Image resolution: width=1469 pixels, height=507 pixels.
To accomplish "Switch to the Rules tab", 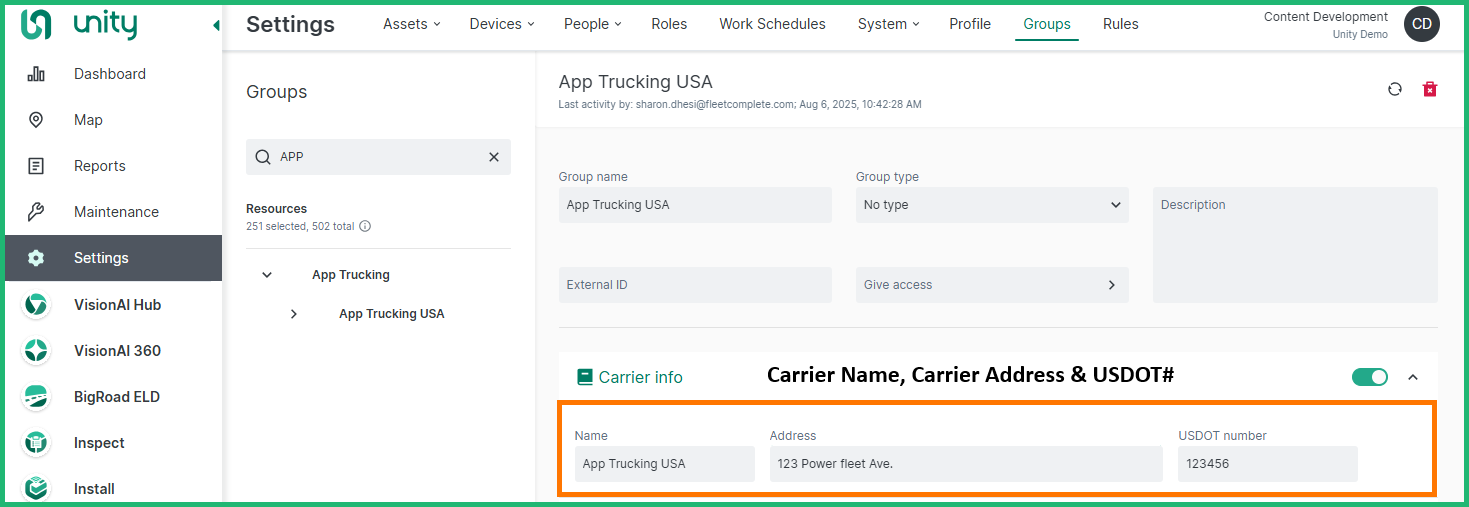I will click(x=1120, y=24).
